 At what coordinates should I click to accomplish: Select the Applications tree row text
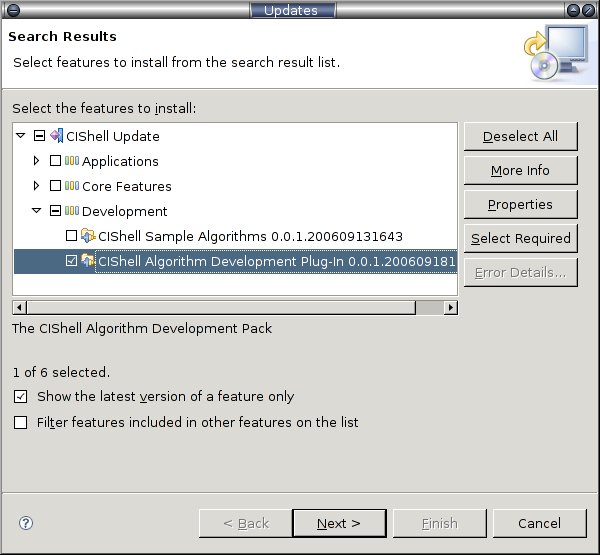pos(120,162)
